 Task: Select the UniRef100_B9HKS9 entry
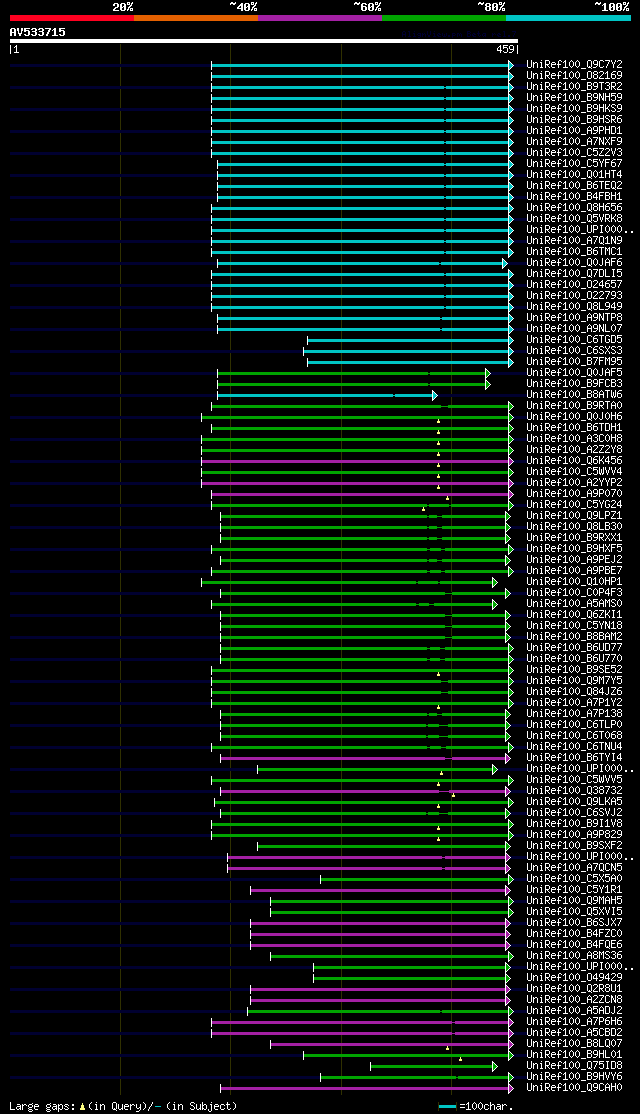[575, 109]
